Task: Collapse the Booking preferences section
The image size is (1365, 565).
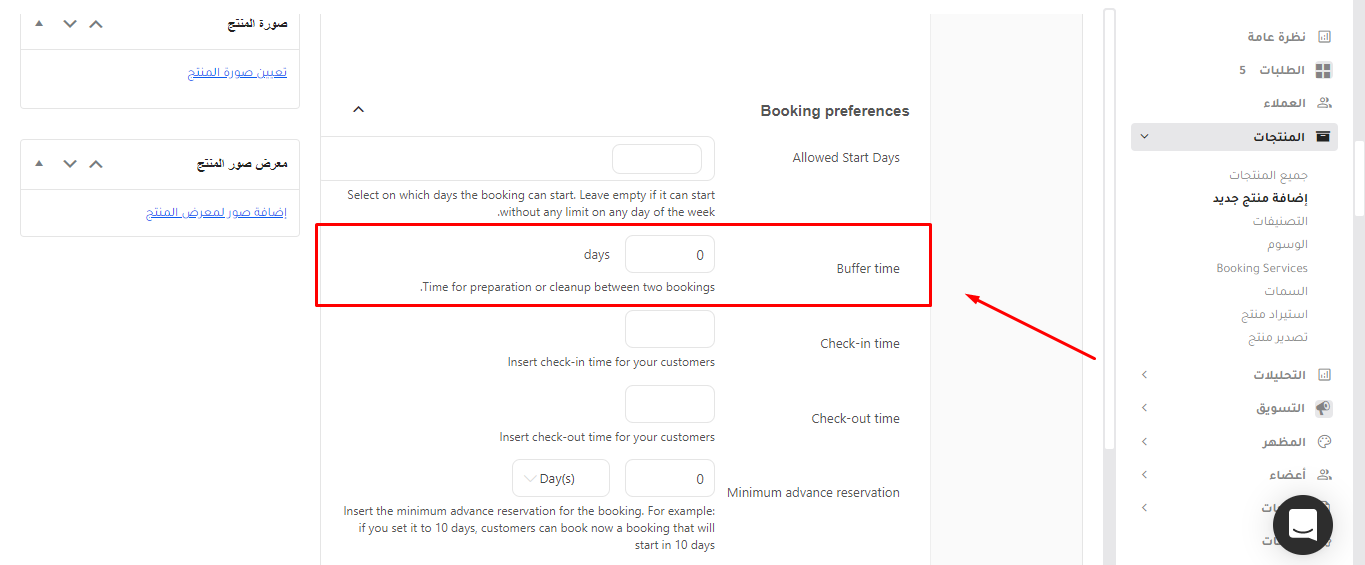Action: pyautogui.click(x=359, y=110)
